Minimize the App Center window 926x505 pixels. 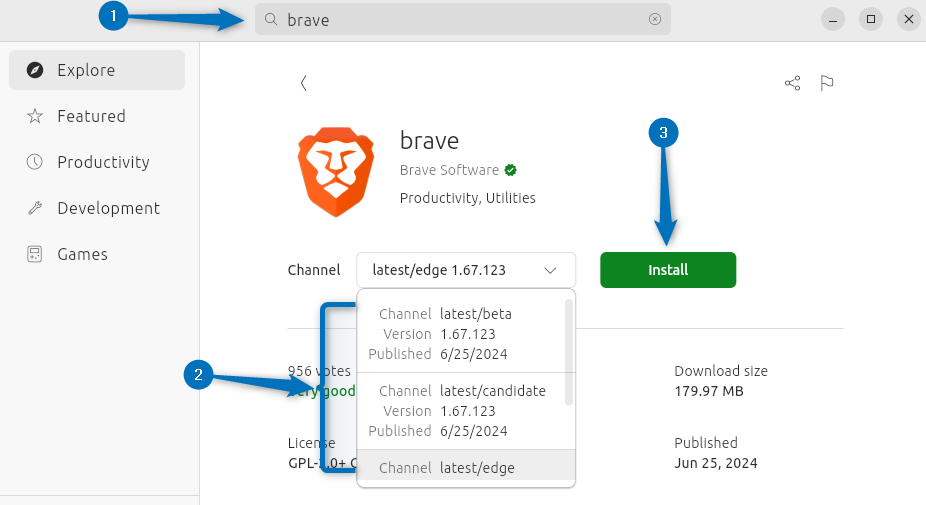833,19
